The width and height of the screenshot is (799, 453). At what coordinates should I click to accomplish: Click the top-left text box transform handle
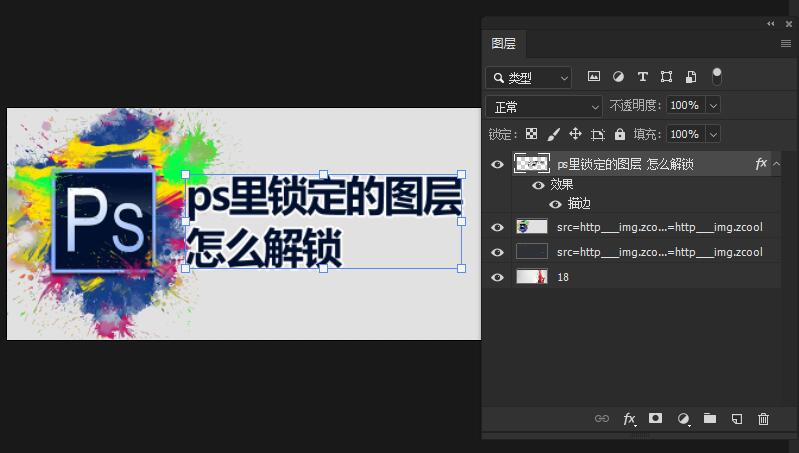185,175
